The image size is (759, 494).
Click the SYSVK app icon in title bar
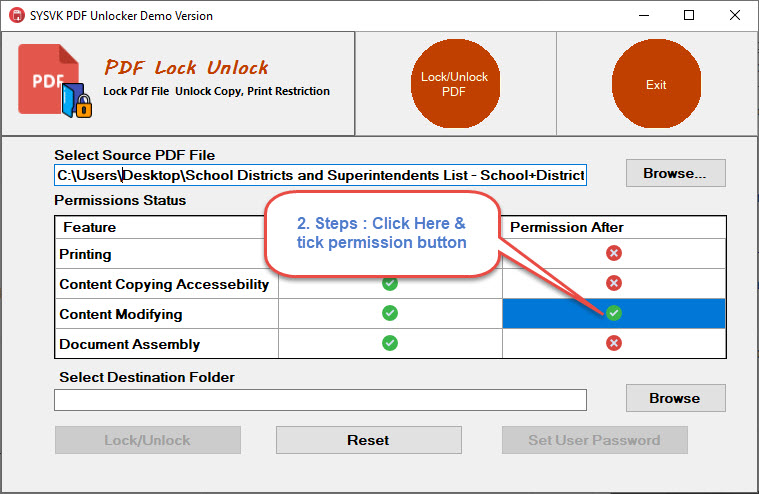(16, 15)
